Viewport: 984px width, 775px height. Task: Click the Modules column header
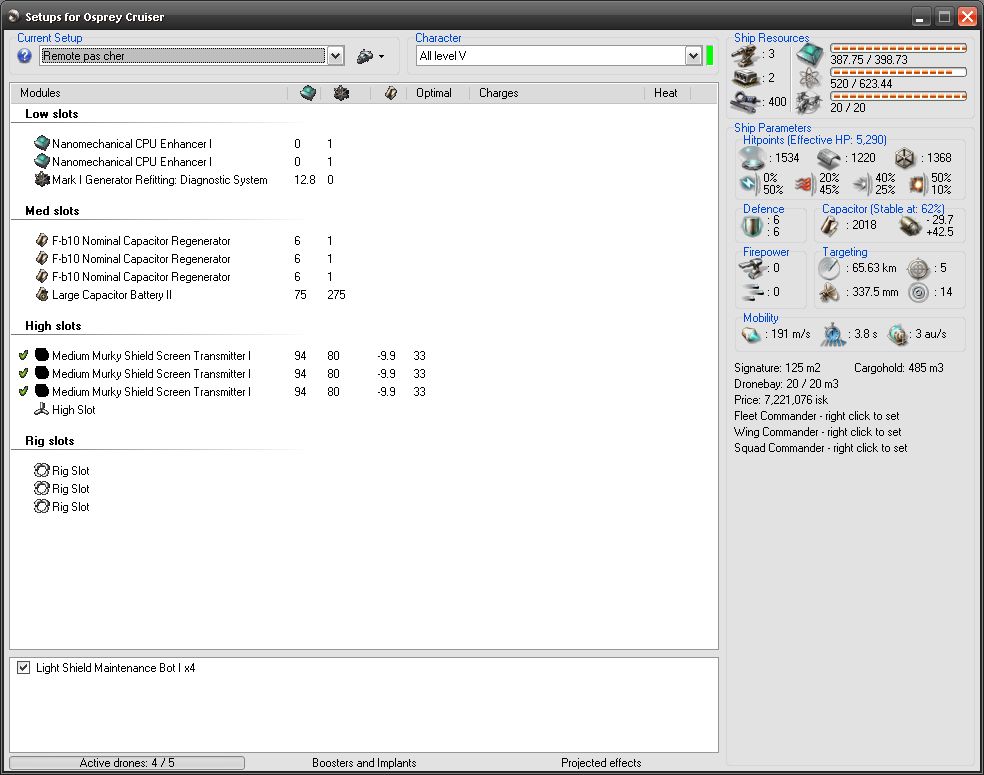point(40,93)
